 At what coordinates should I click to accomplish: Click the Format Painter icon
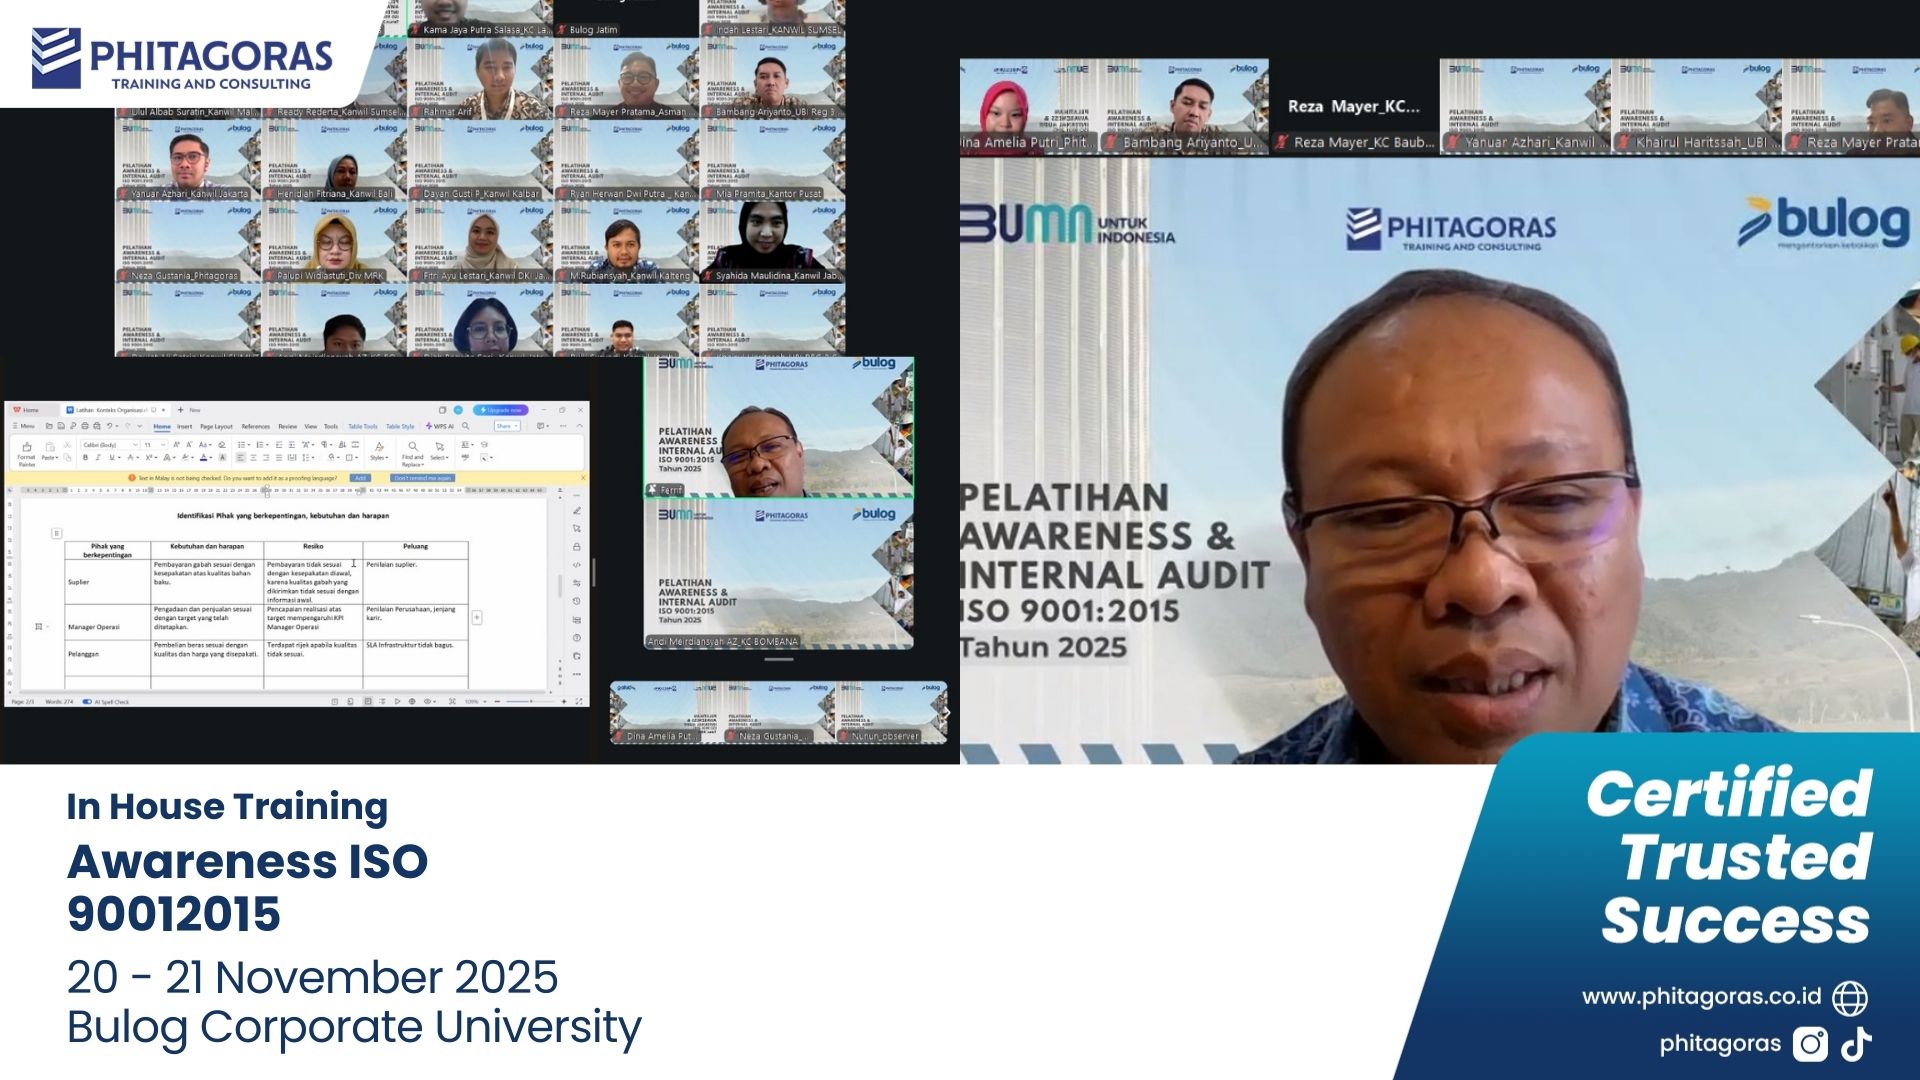27,448
